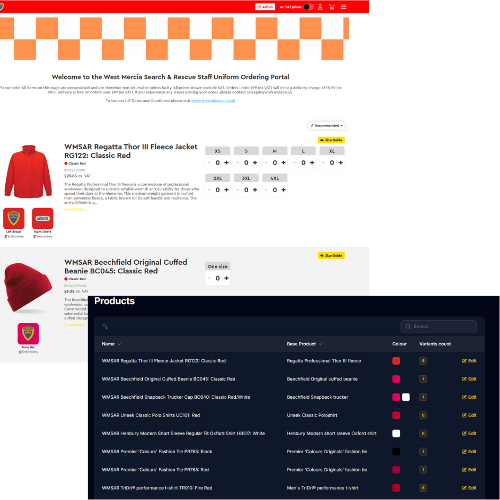Click white swatch of Henbury Oxford Shirt row

coord(396,433)
